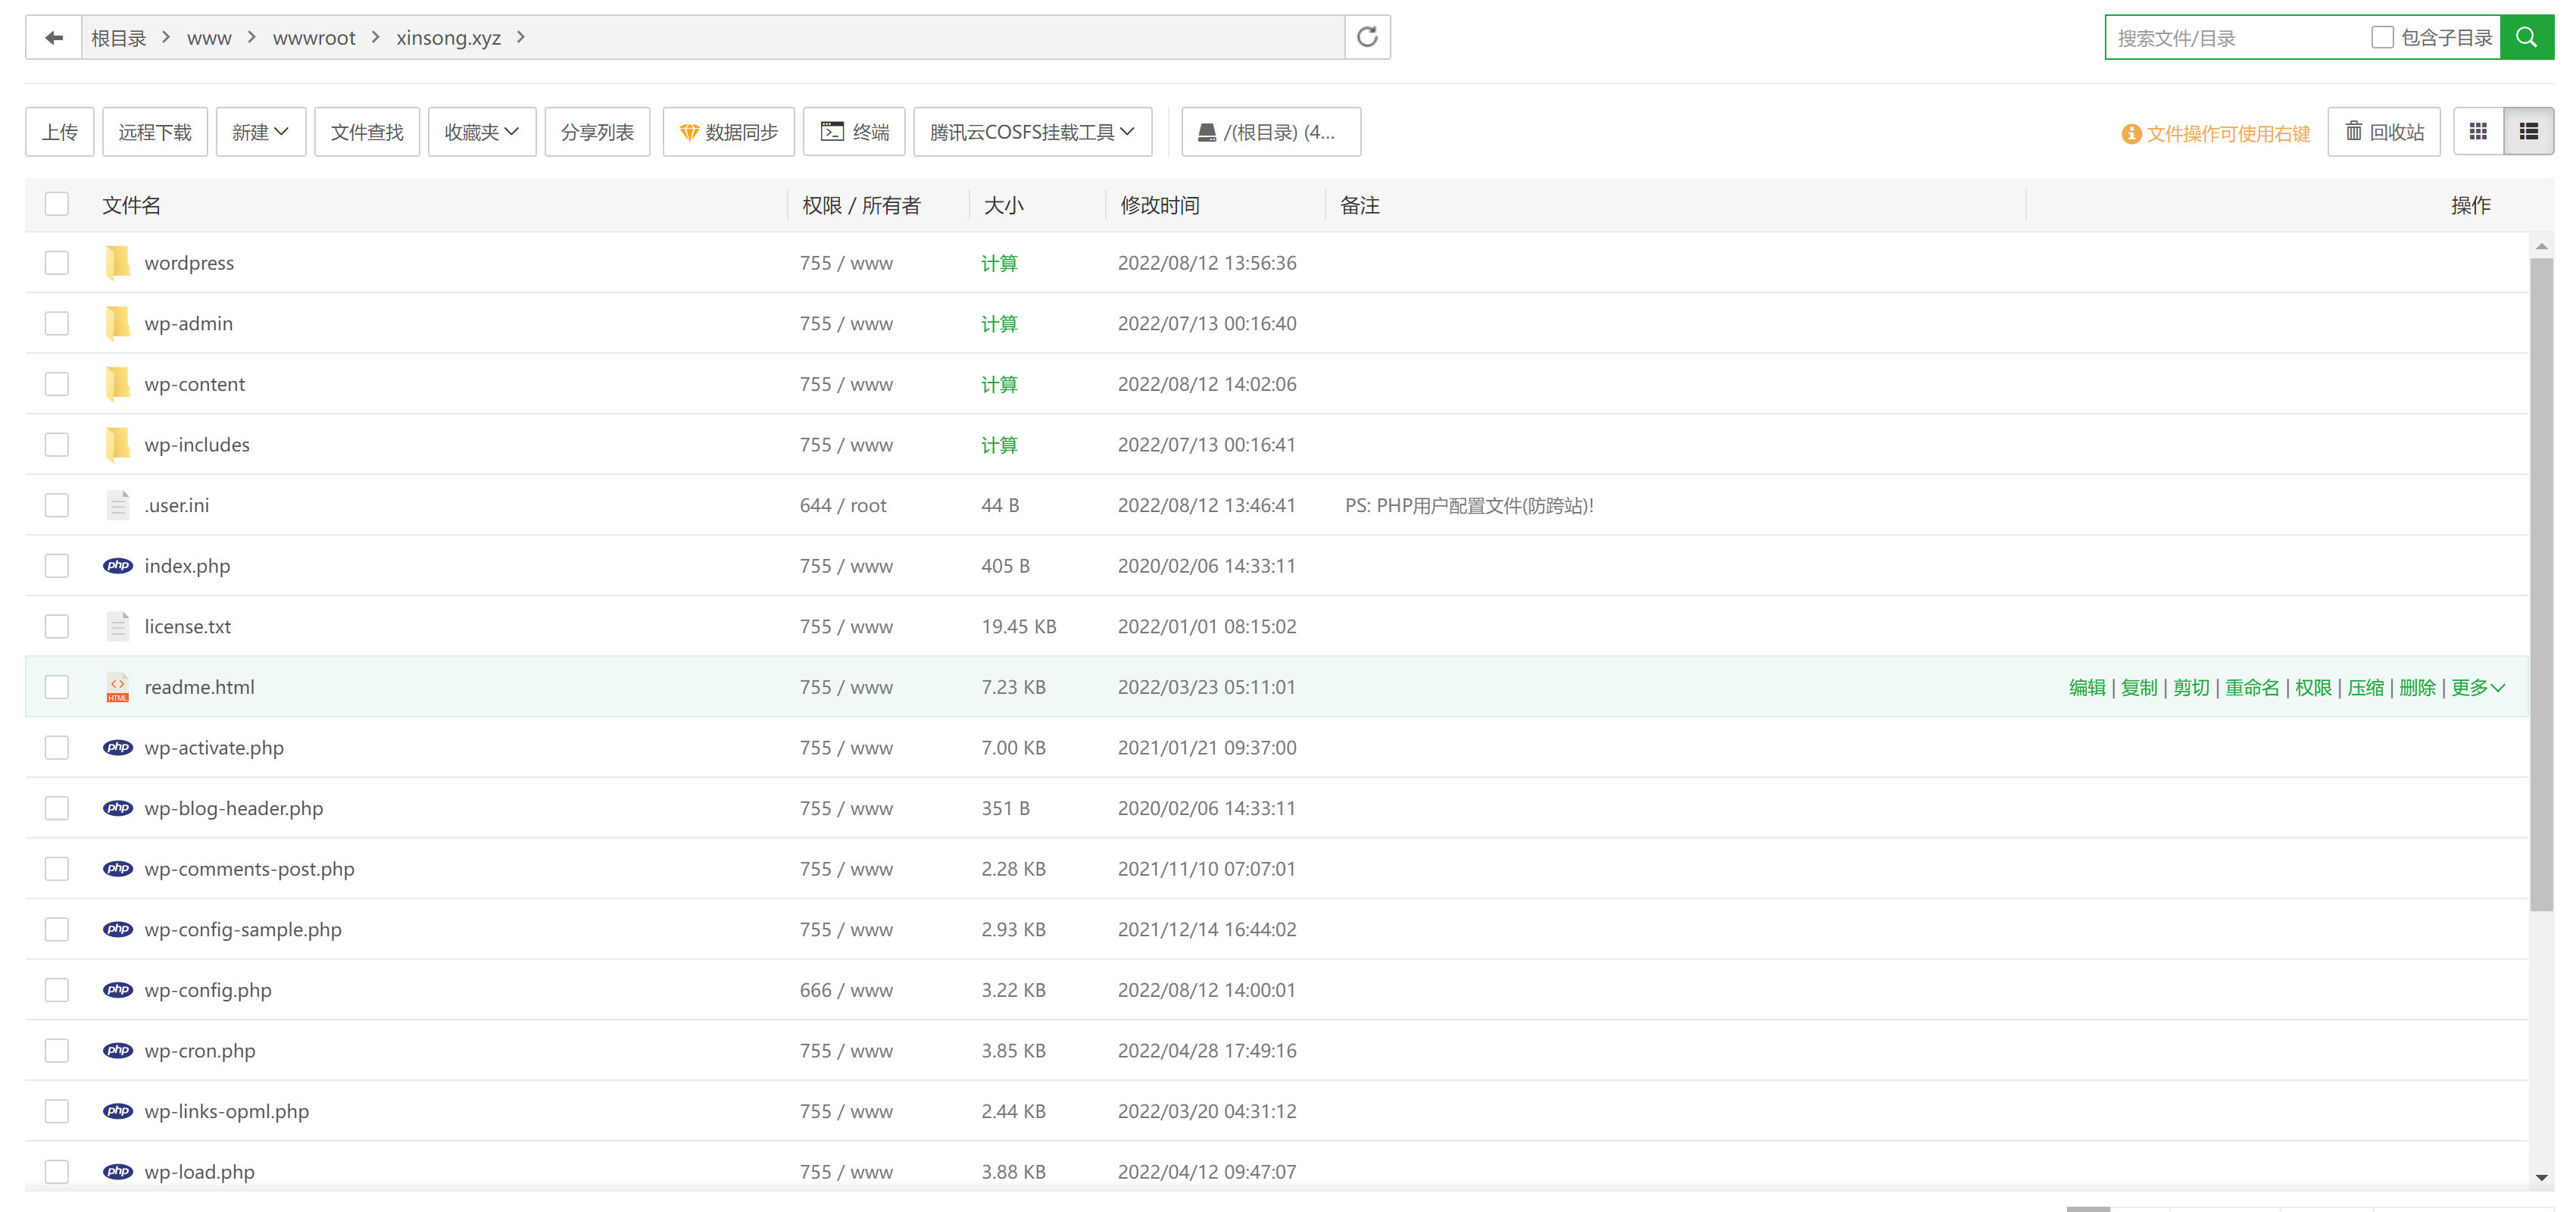This screenshot has width=2576, height=1212.
Task: Click the vertical scrollbar down arrow
Action: [2541, 1177]
